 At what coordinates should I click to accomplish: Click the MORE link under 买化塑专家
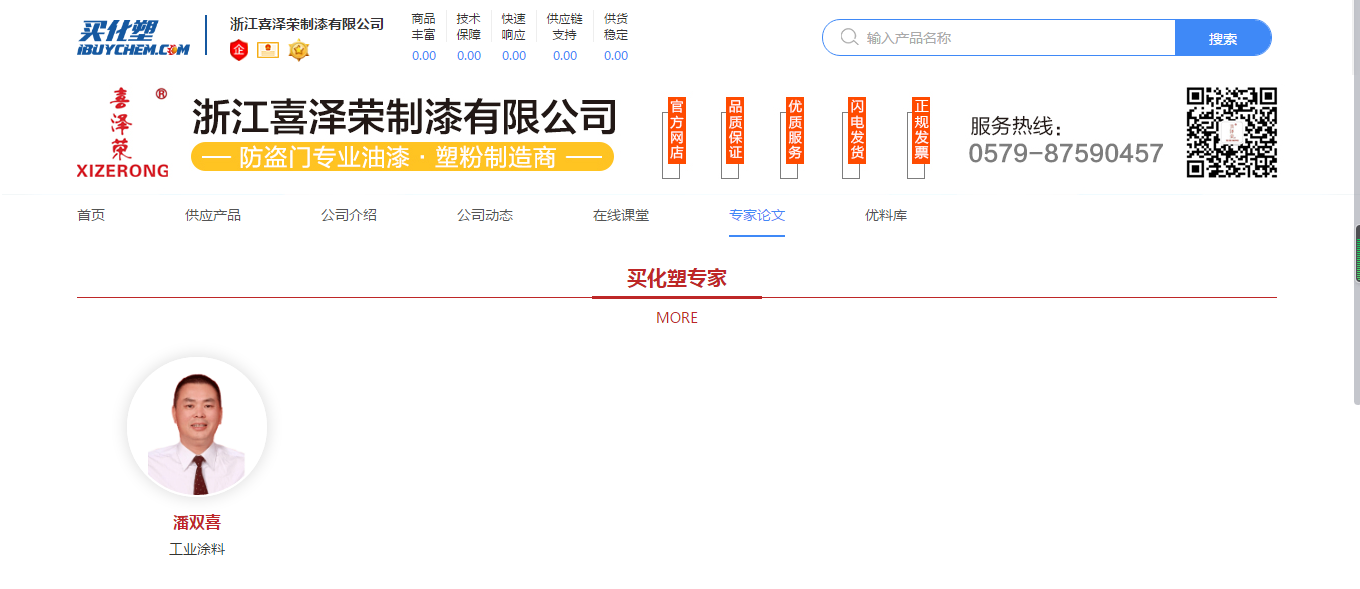pos(677,318)
